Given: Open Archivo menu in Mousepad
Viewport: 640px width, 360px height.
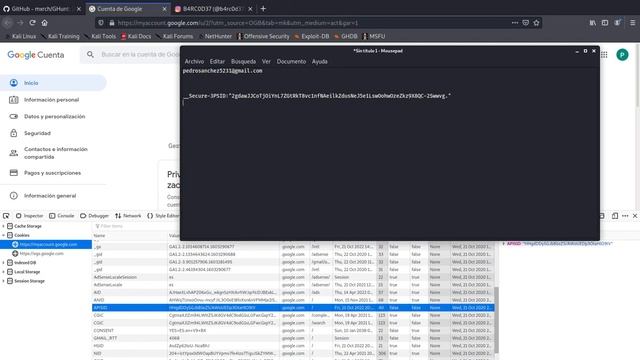Looking at the screenshot, I should (194, 62).
